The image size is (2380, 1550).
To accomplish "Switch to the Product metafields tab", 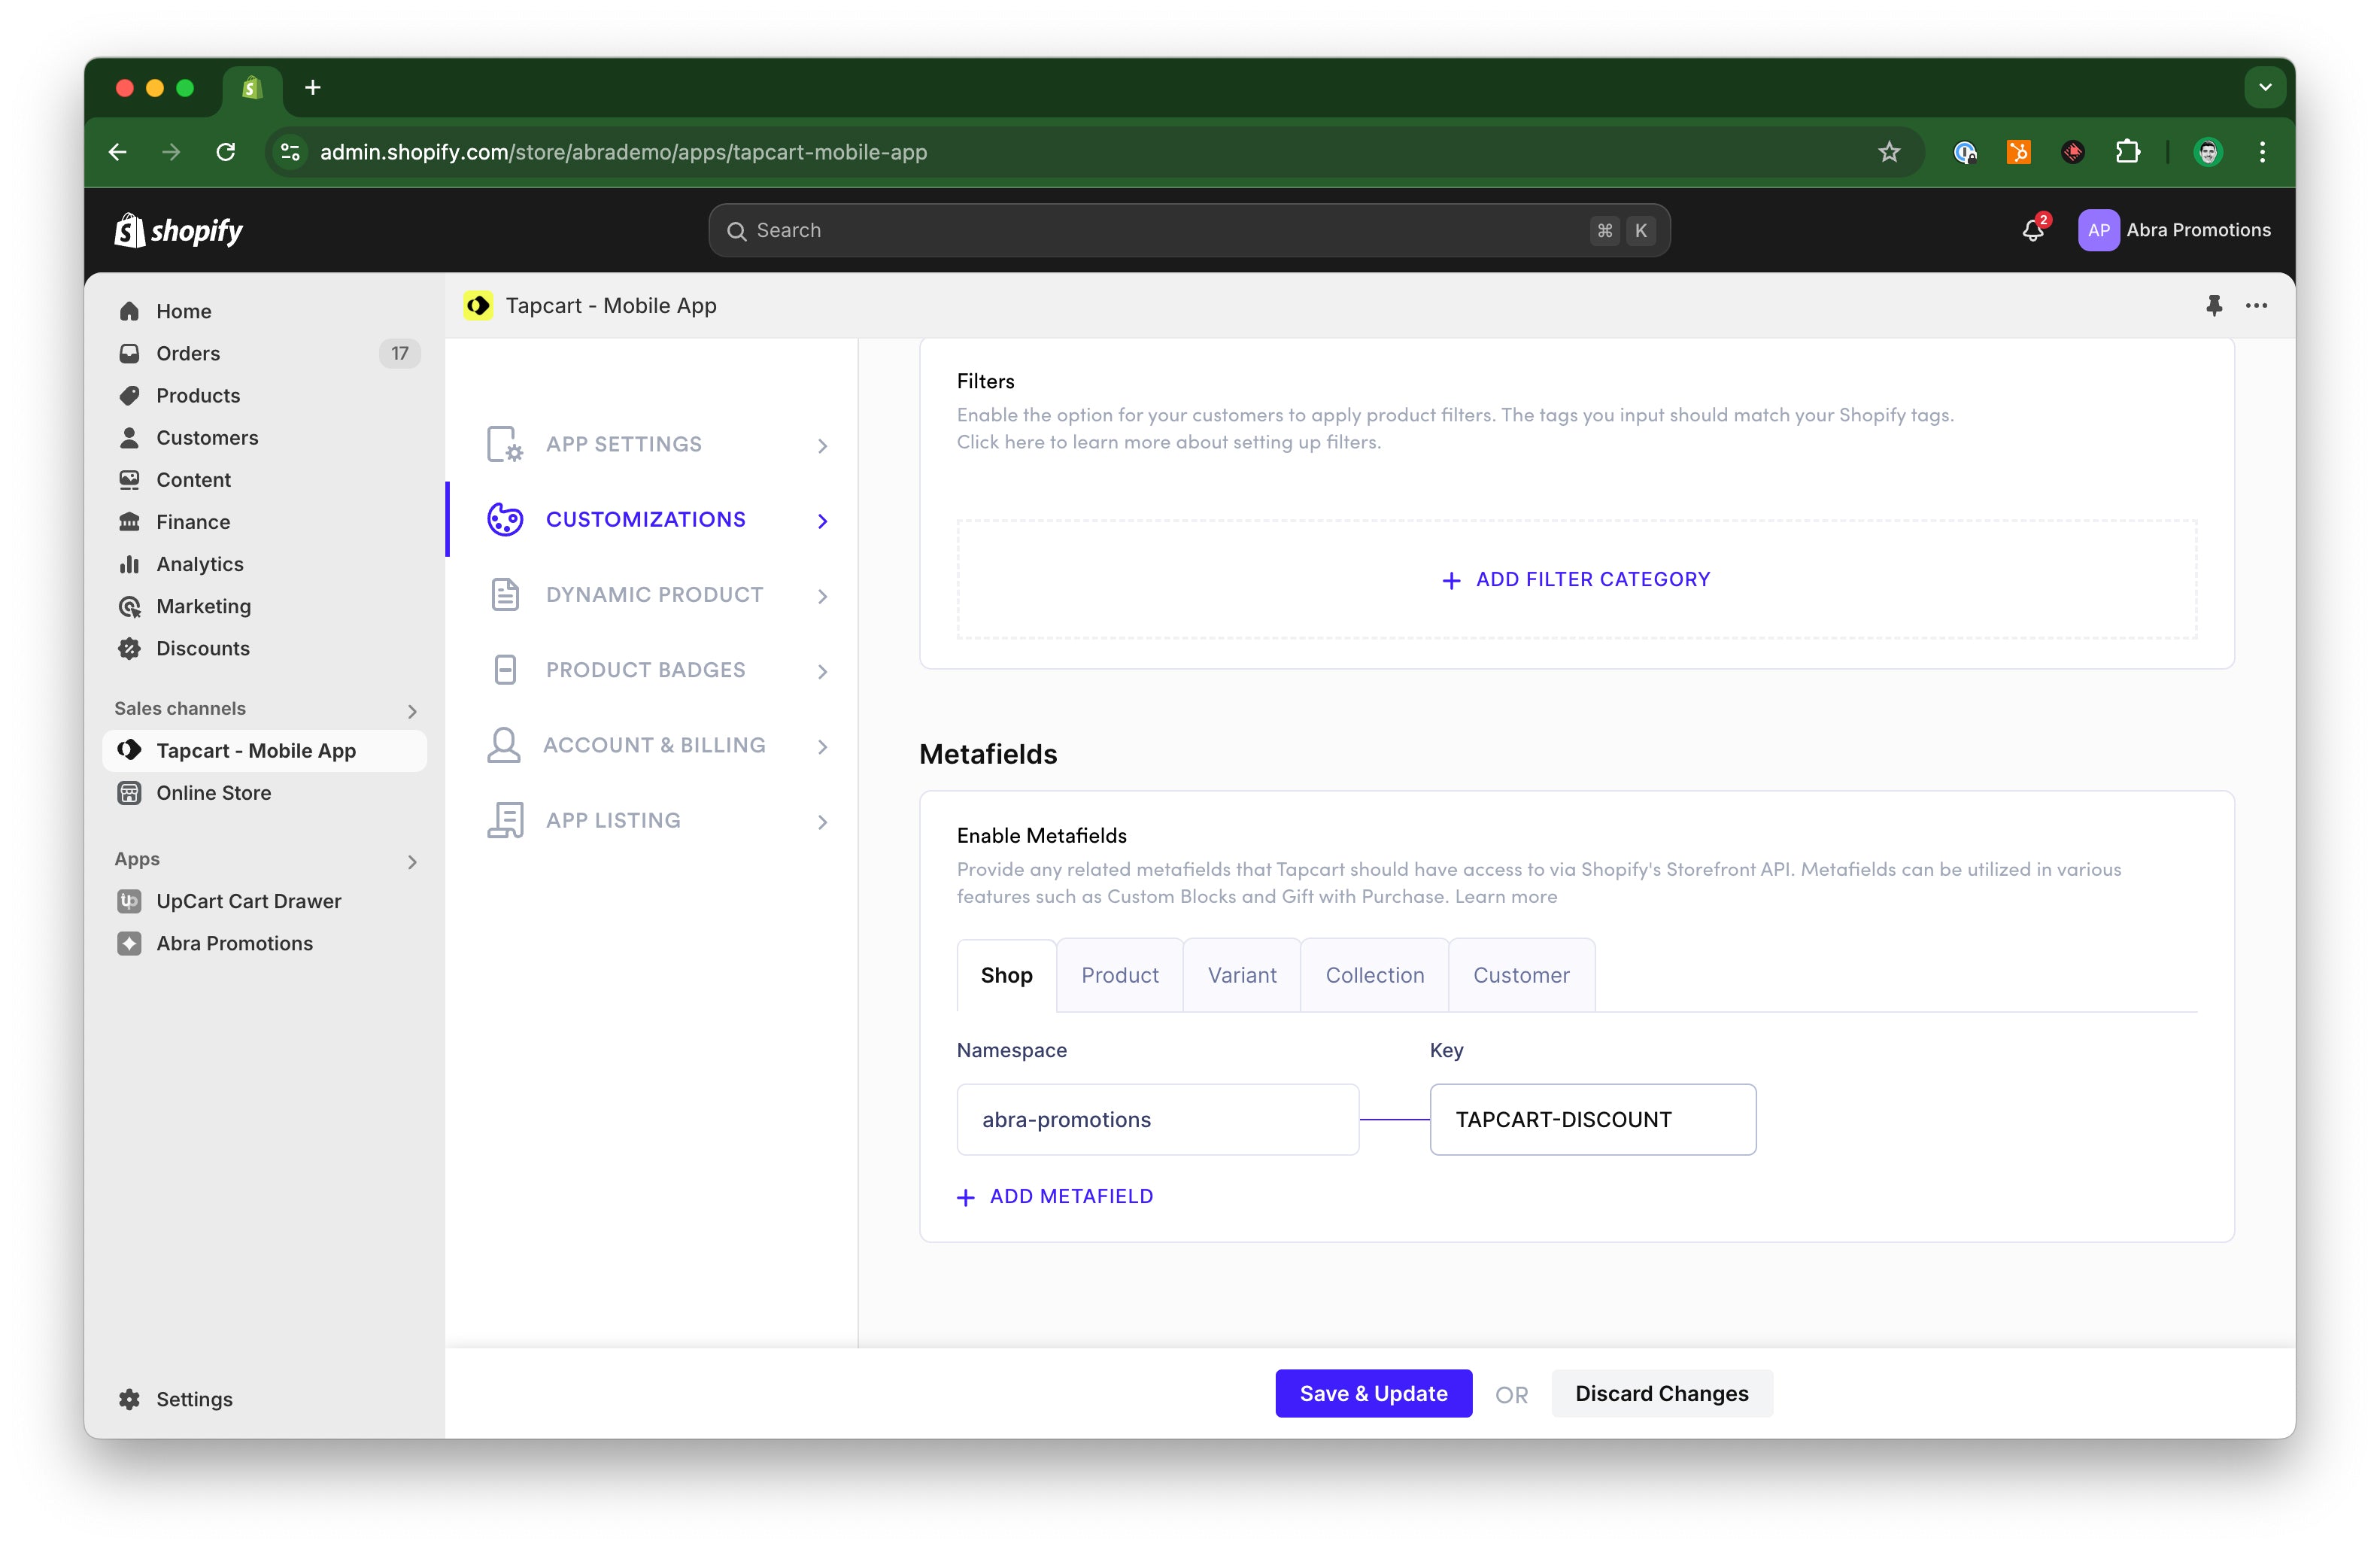I will coord(1120,975).
